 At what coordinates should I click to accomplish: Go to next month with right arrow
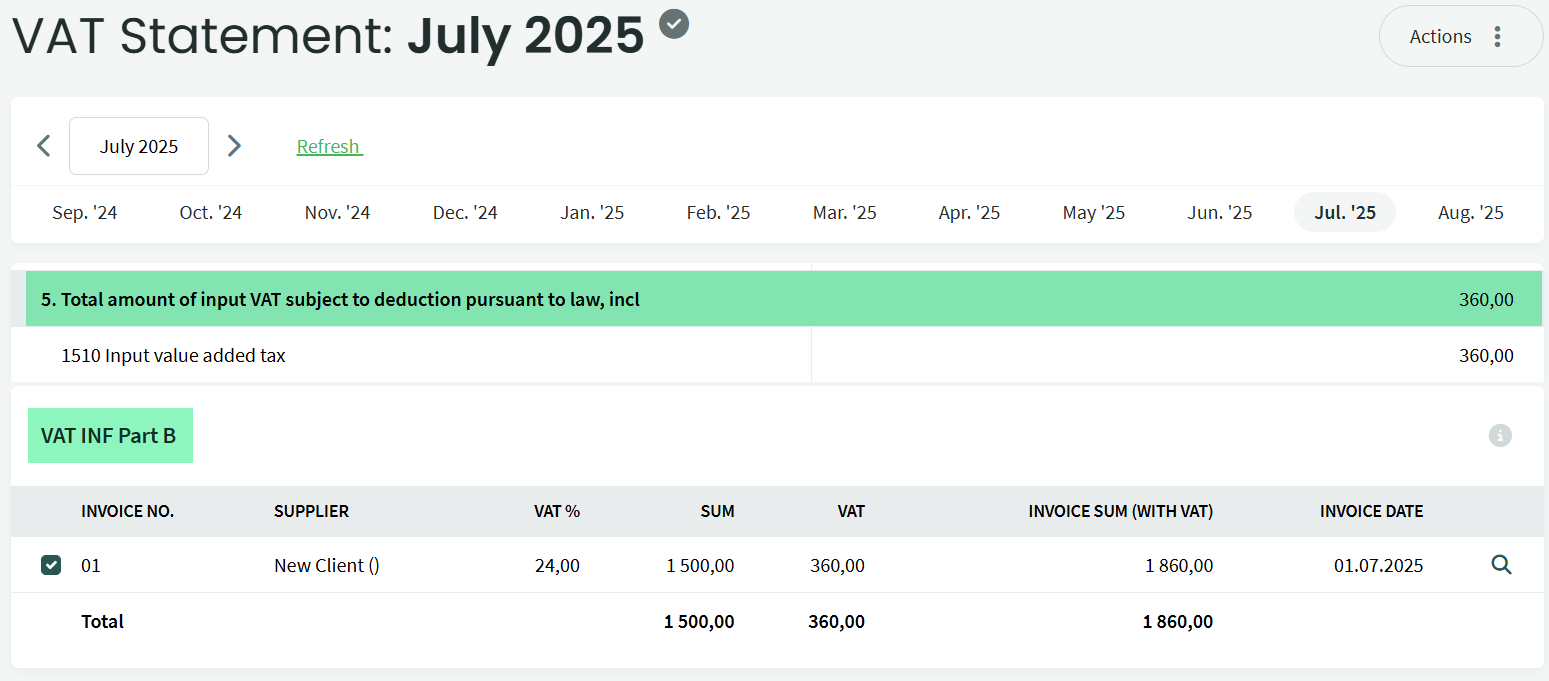pyautogui.click(x=234, y=146)
